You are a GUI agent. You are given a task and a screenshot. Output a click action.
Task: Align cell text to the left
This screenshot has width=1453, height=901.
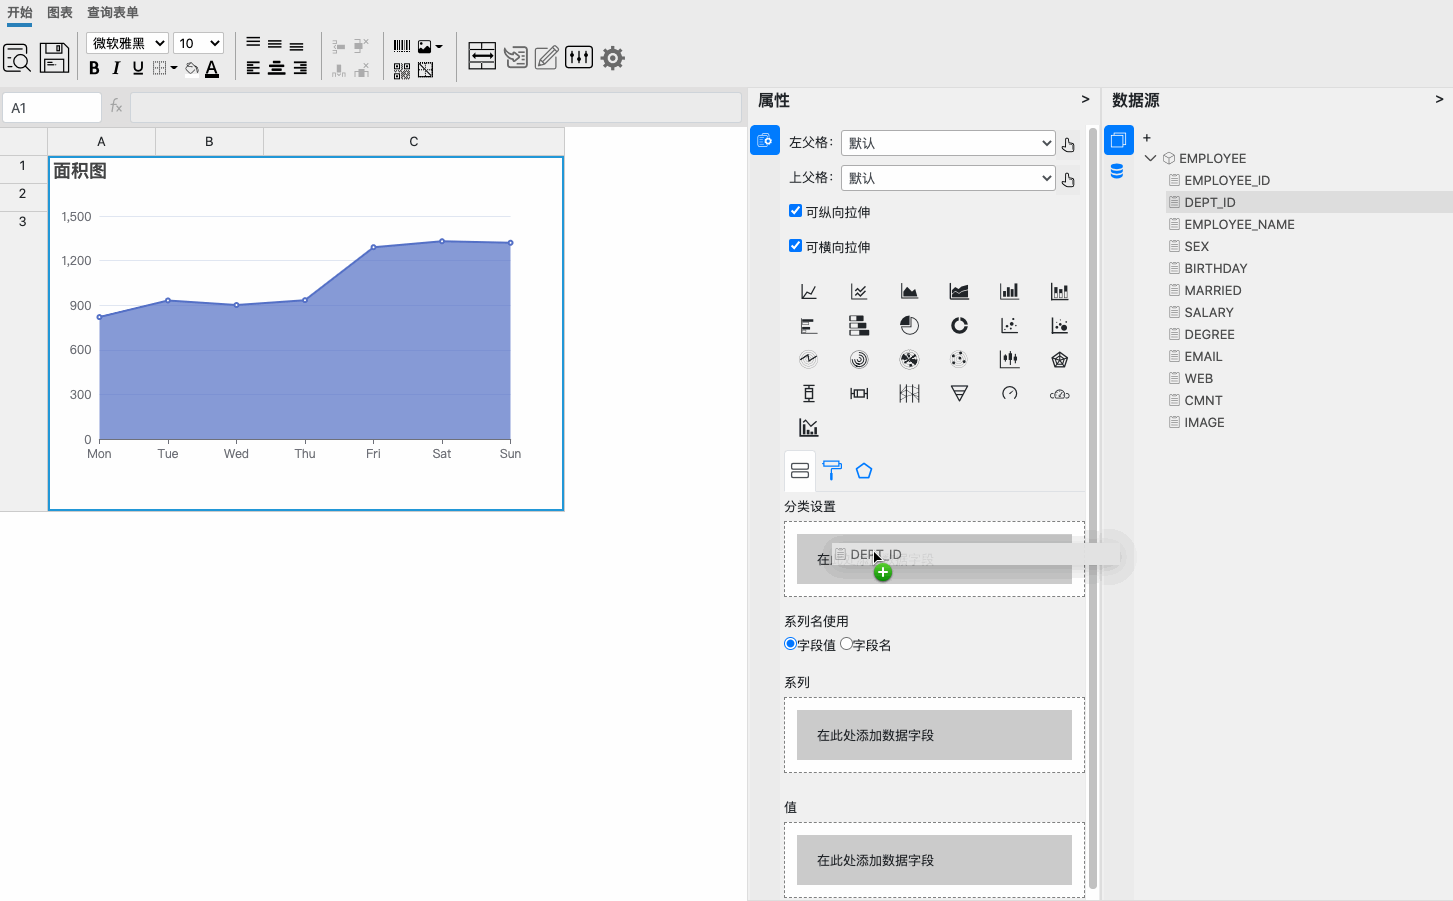pyautogui.click(x=253, y=68)
